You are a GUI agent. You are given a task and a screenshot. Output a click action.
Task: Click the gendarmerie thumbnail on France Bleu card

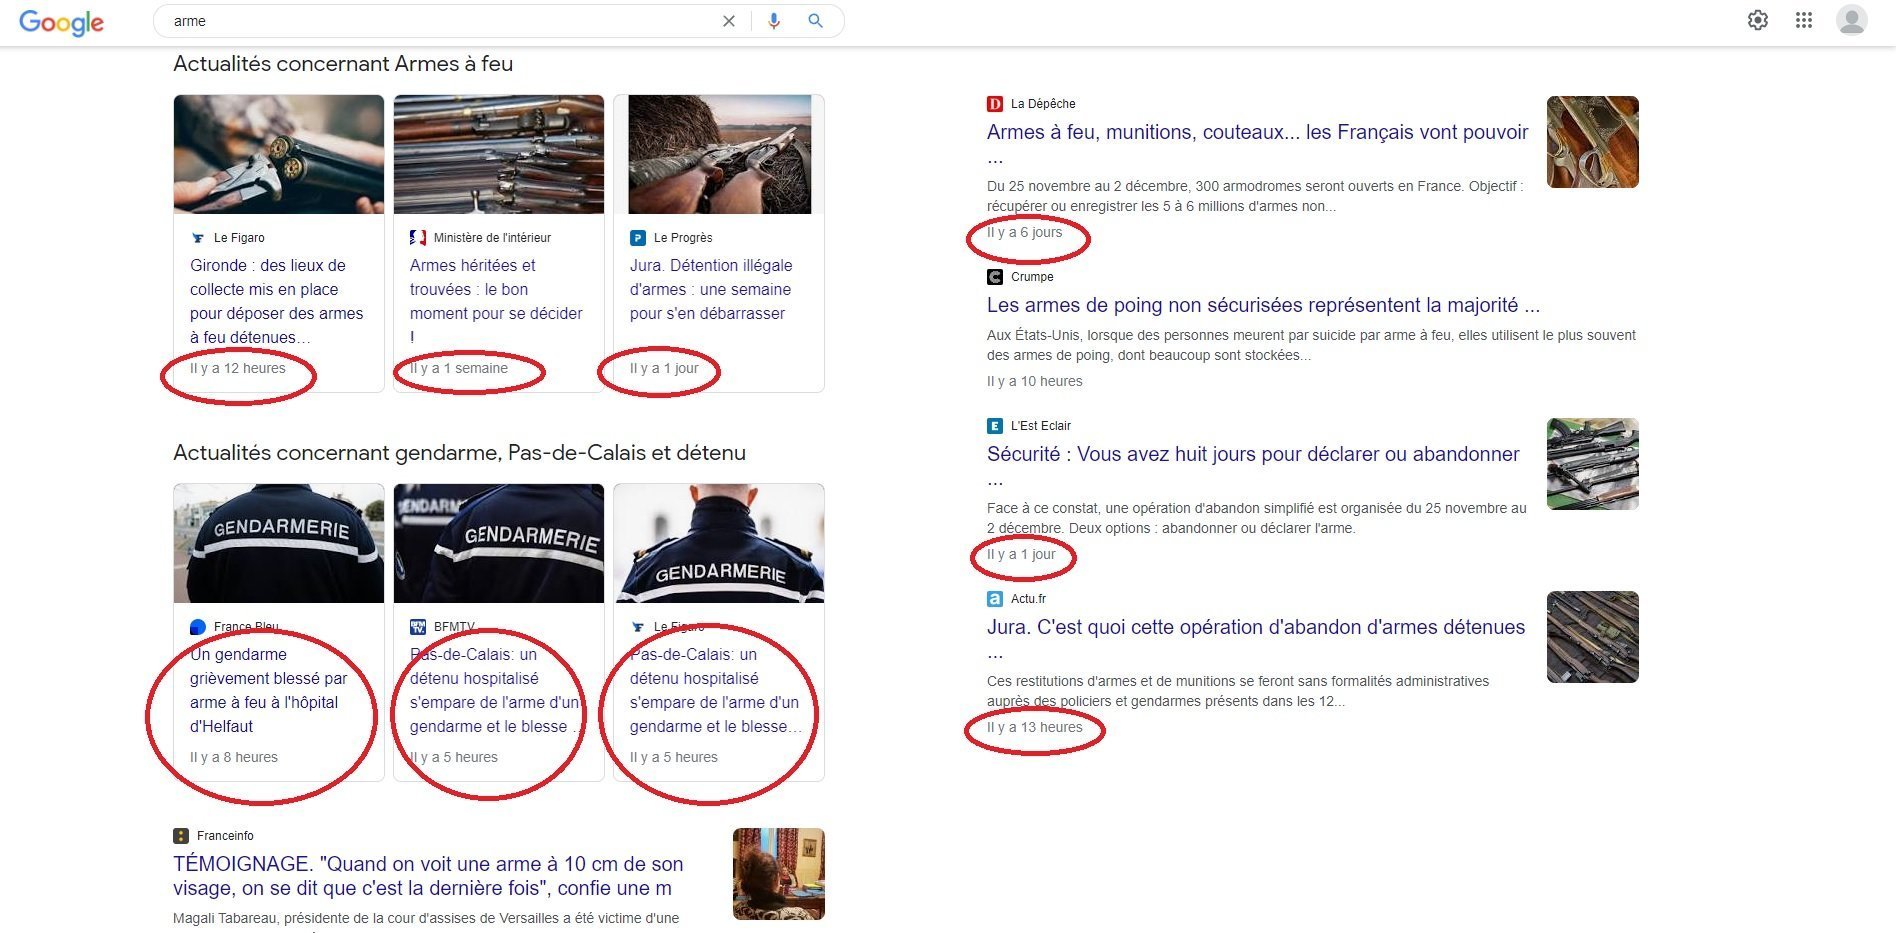click(x=279, y=543)
